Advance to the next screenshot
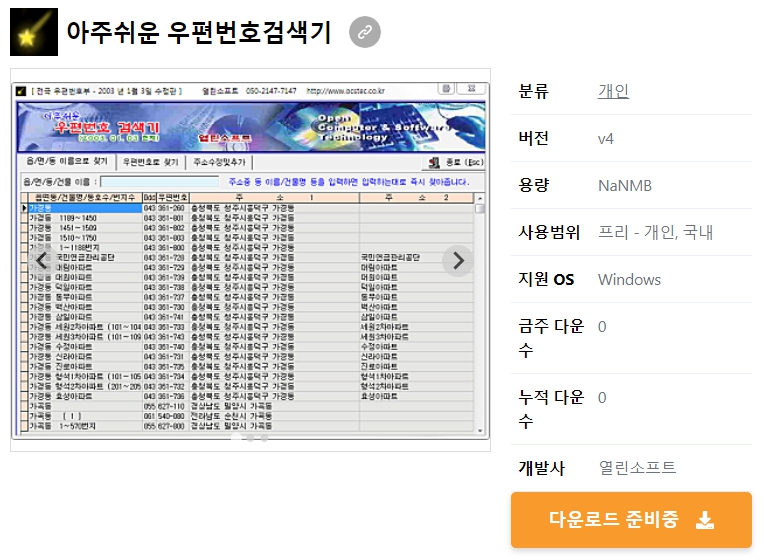 (458, 261)
